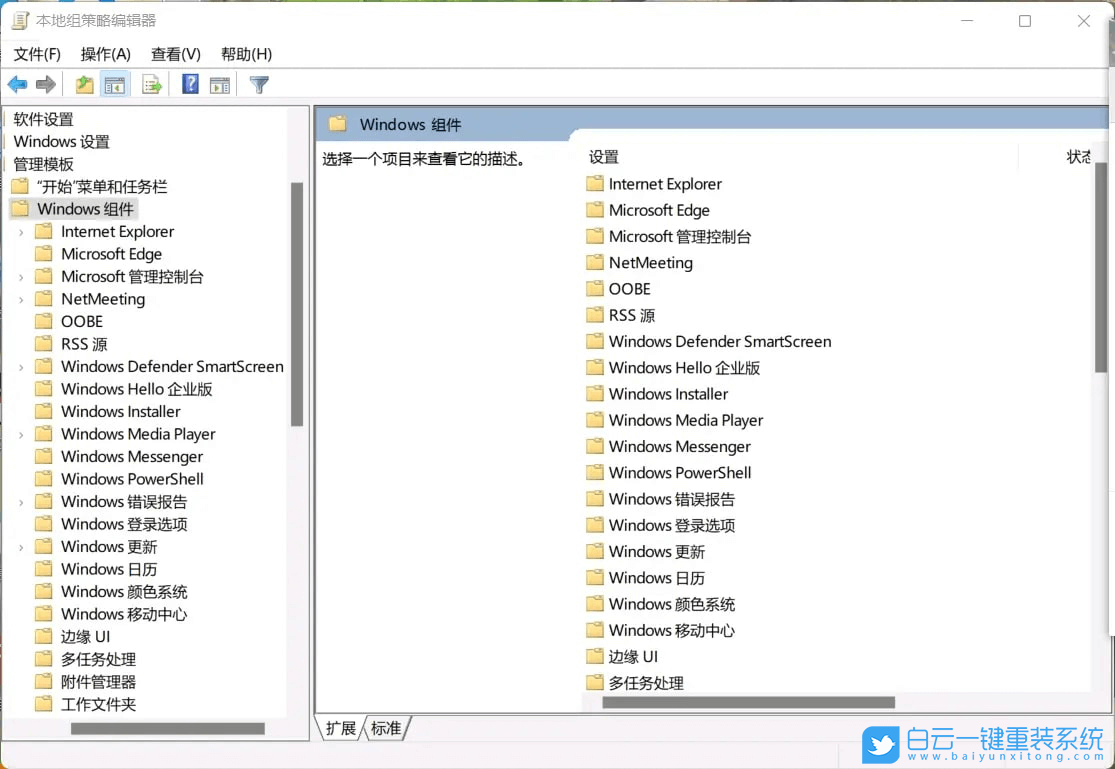Expand the Internet Explorer tree branch
The width and height of the screenshot is (1115, 769).
[x=22, y=231]
